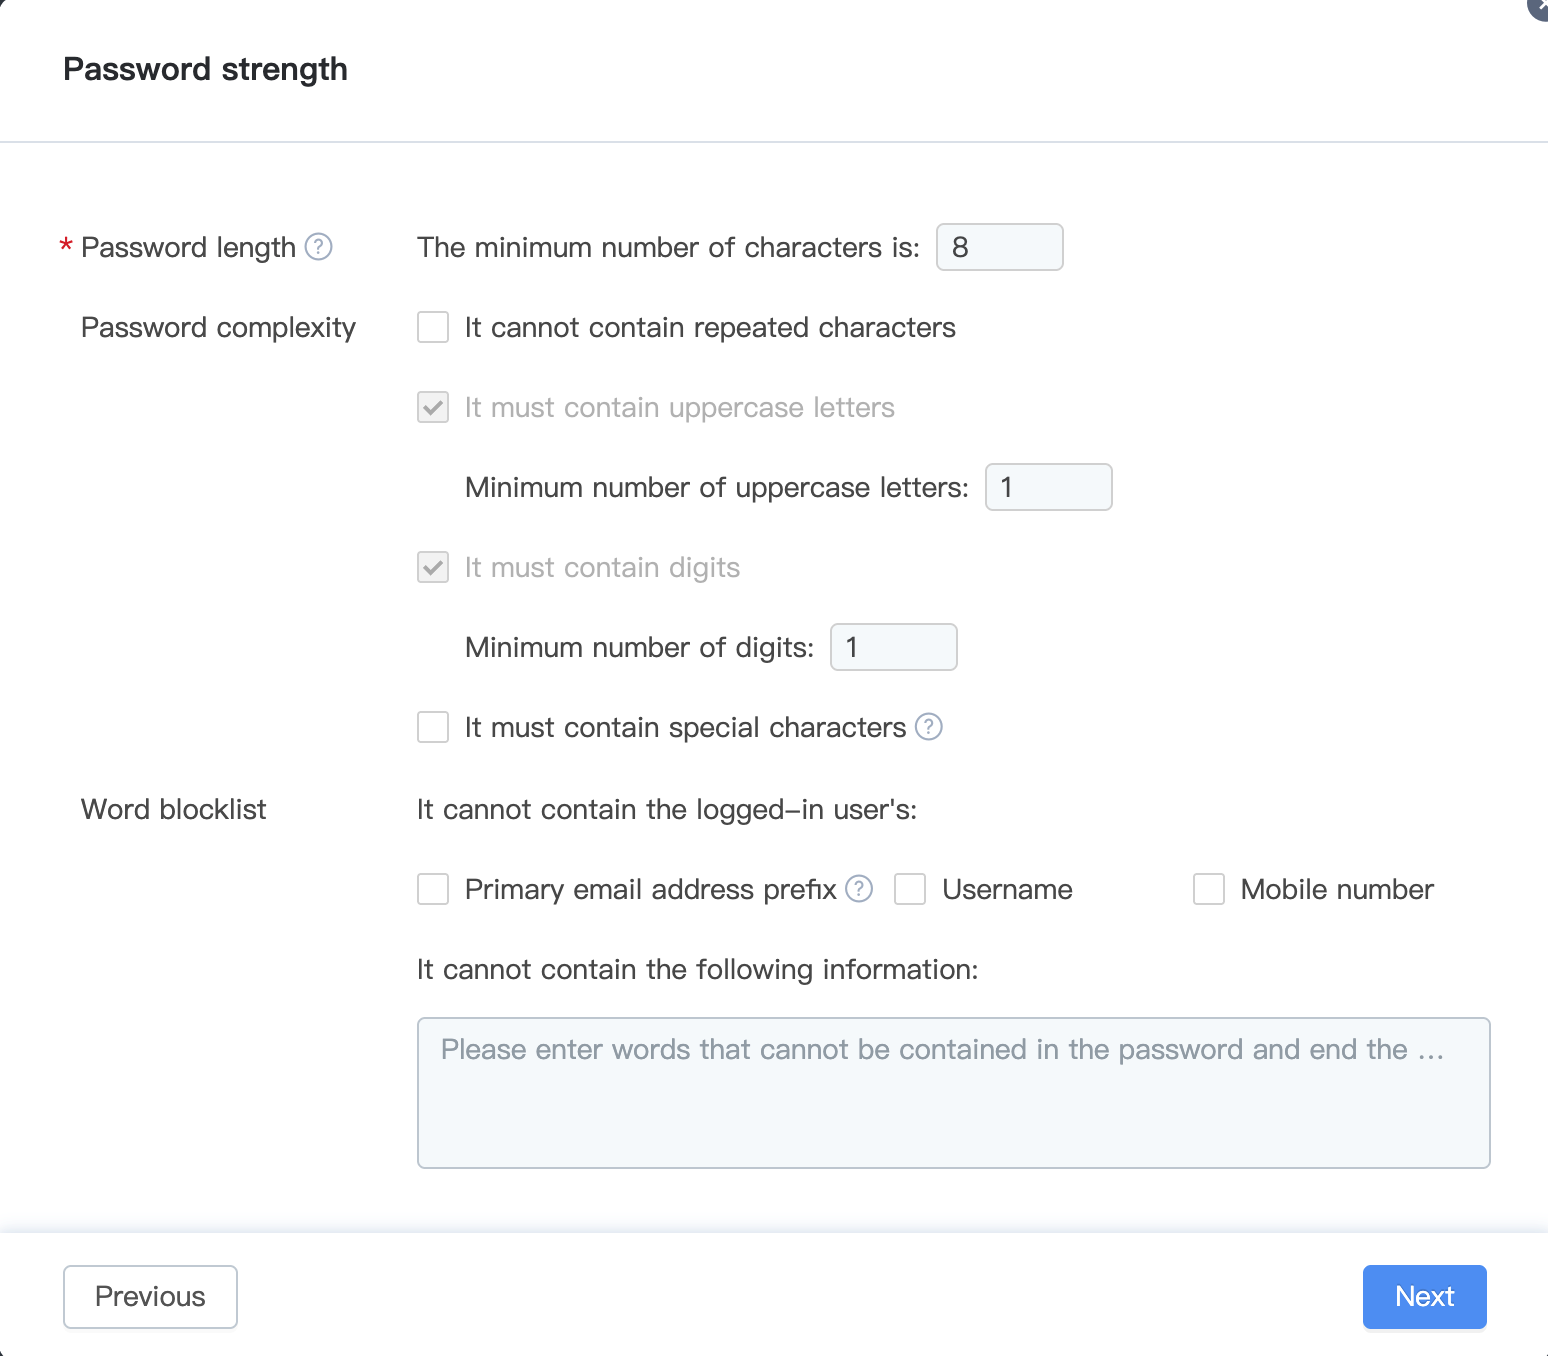Enable the Mobile number blocklist checkbox
1548x1356 pixels.
pyautogui.click(x=1209, y=889)
